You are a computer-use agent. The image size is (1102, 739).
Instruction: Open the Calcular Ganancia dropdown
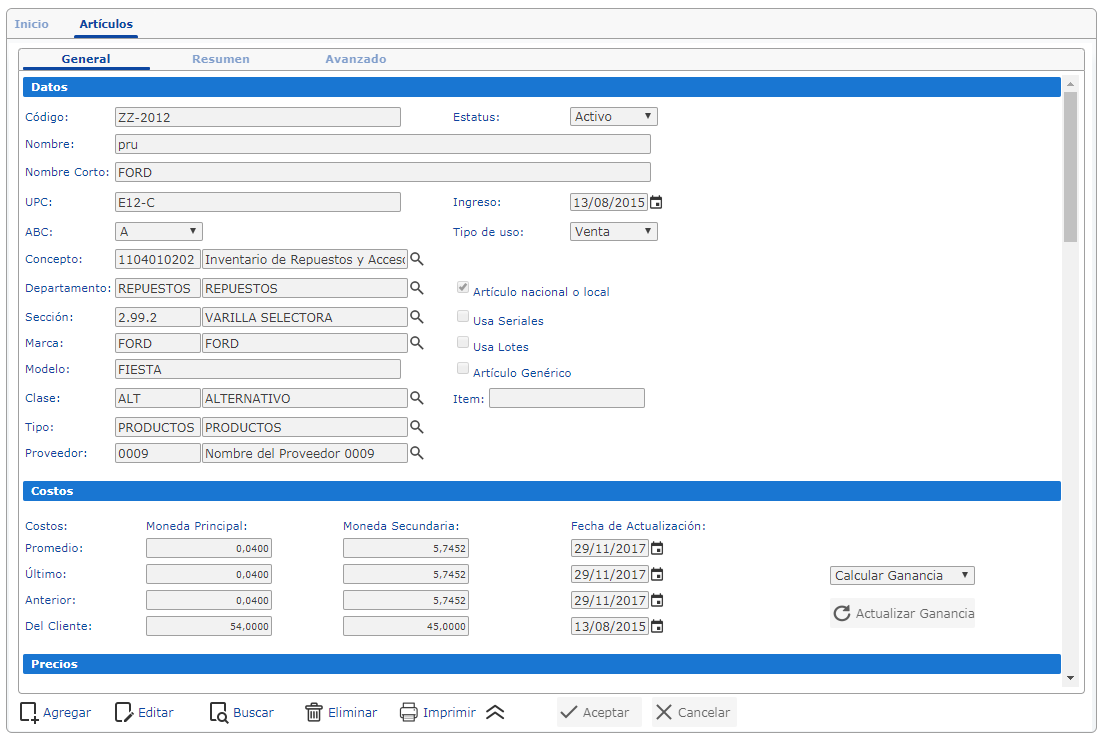pos(901,576)
